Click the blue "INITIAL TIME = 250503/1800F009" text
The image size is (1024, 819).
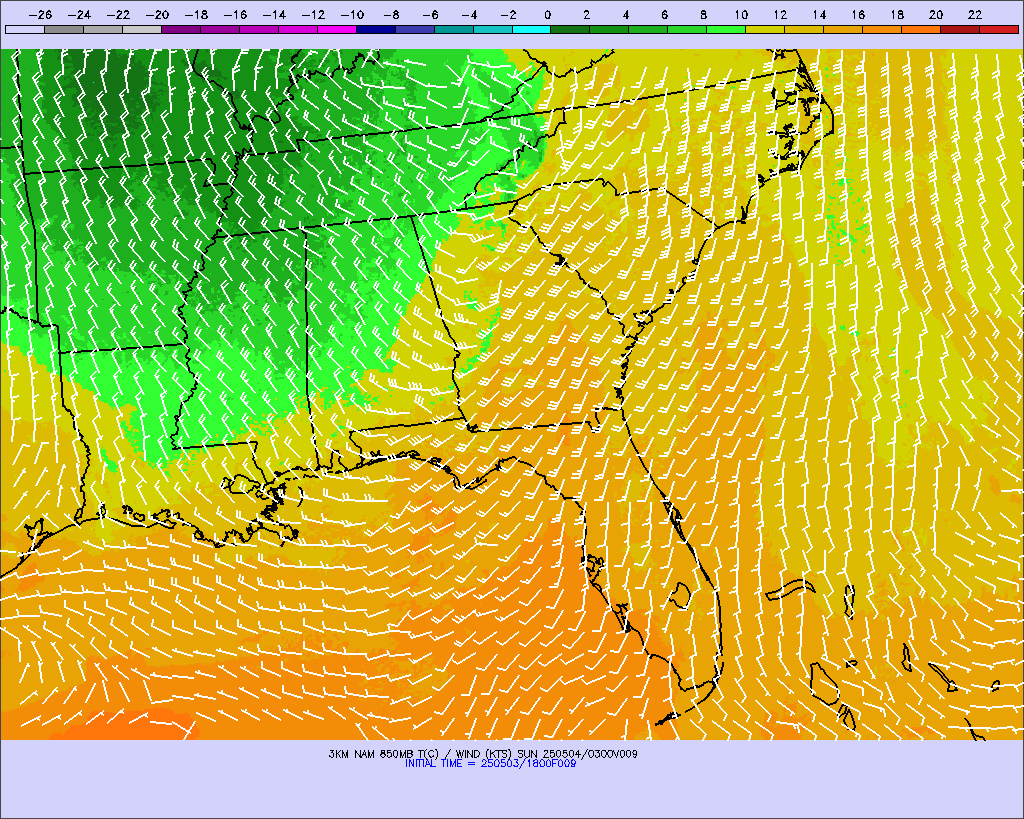click(490, 763)
